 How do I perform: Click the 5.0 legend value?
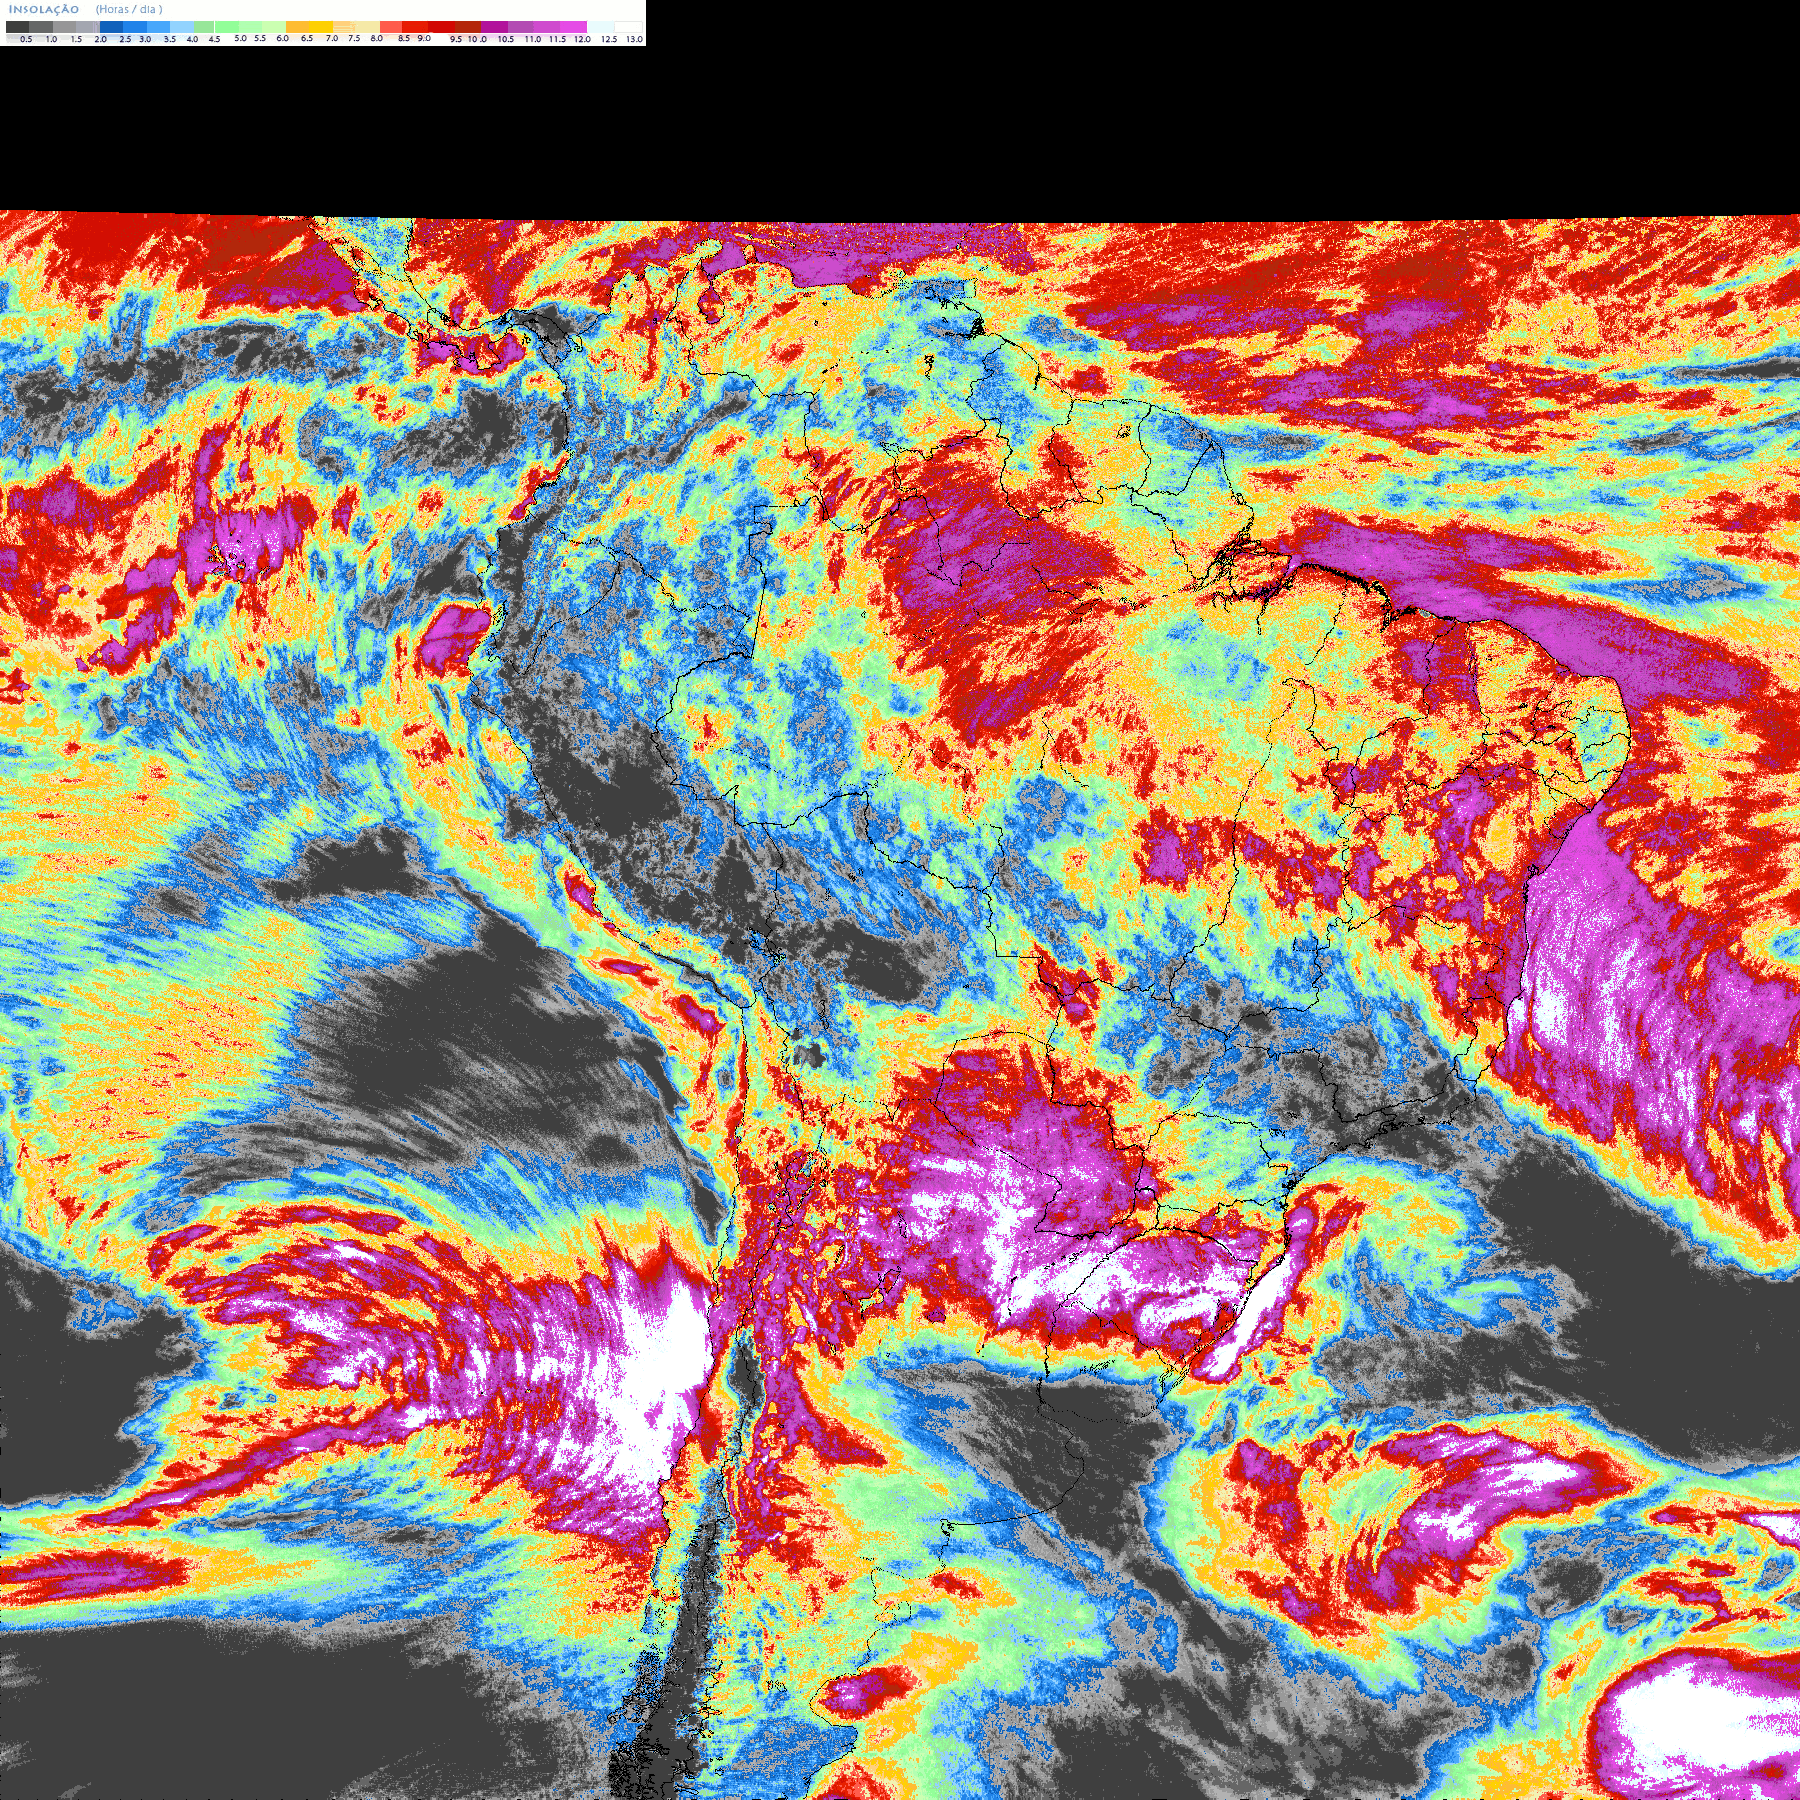[x=240, y=38]
